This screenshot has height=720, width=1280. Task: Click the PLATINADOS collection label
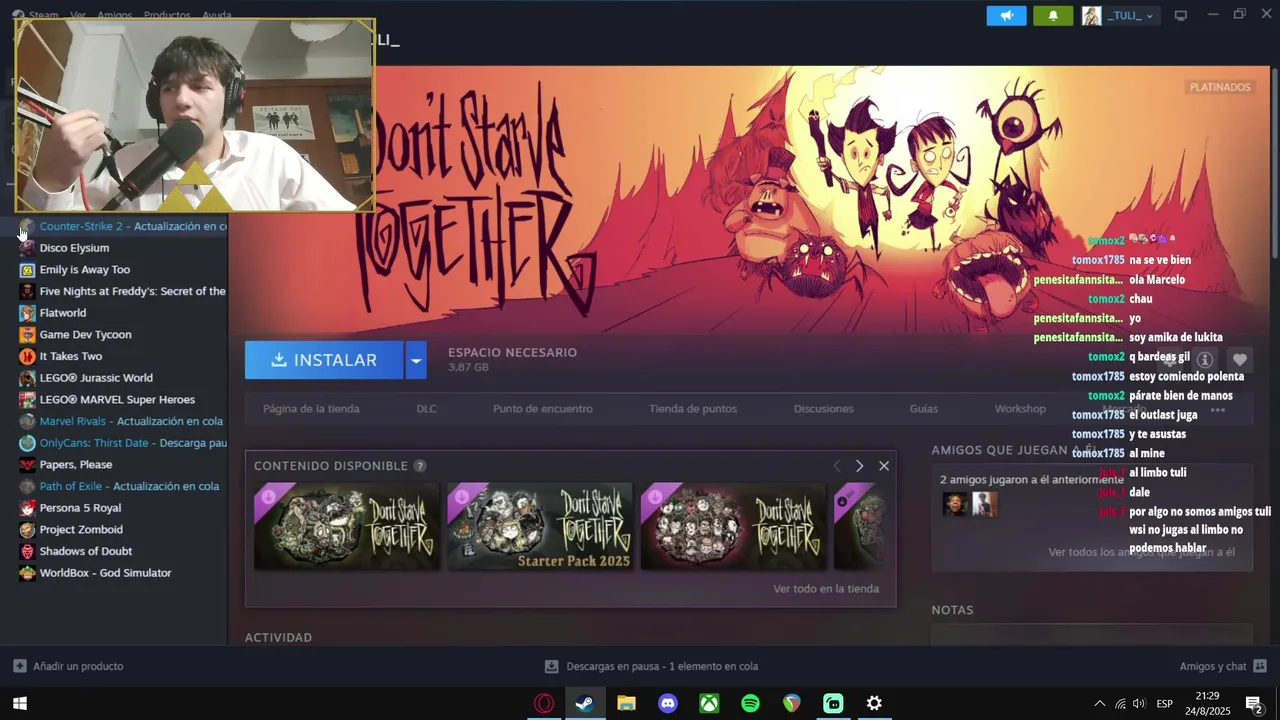(1220, 87)
